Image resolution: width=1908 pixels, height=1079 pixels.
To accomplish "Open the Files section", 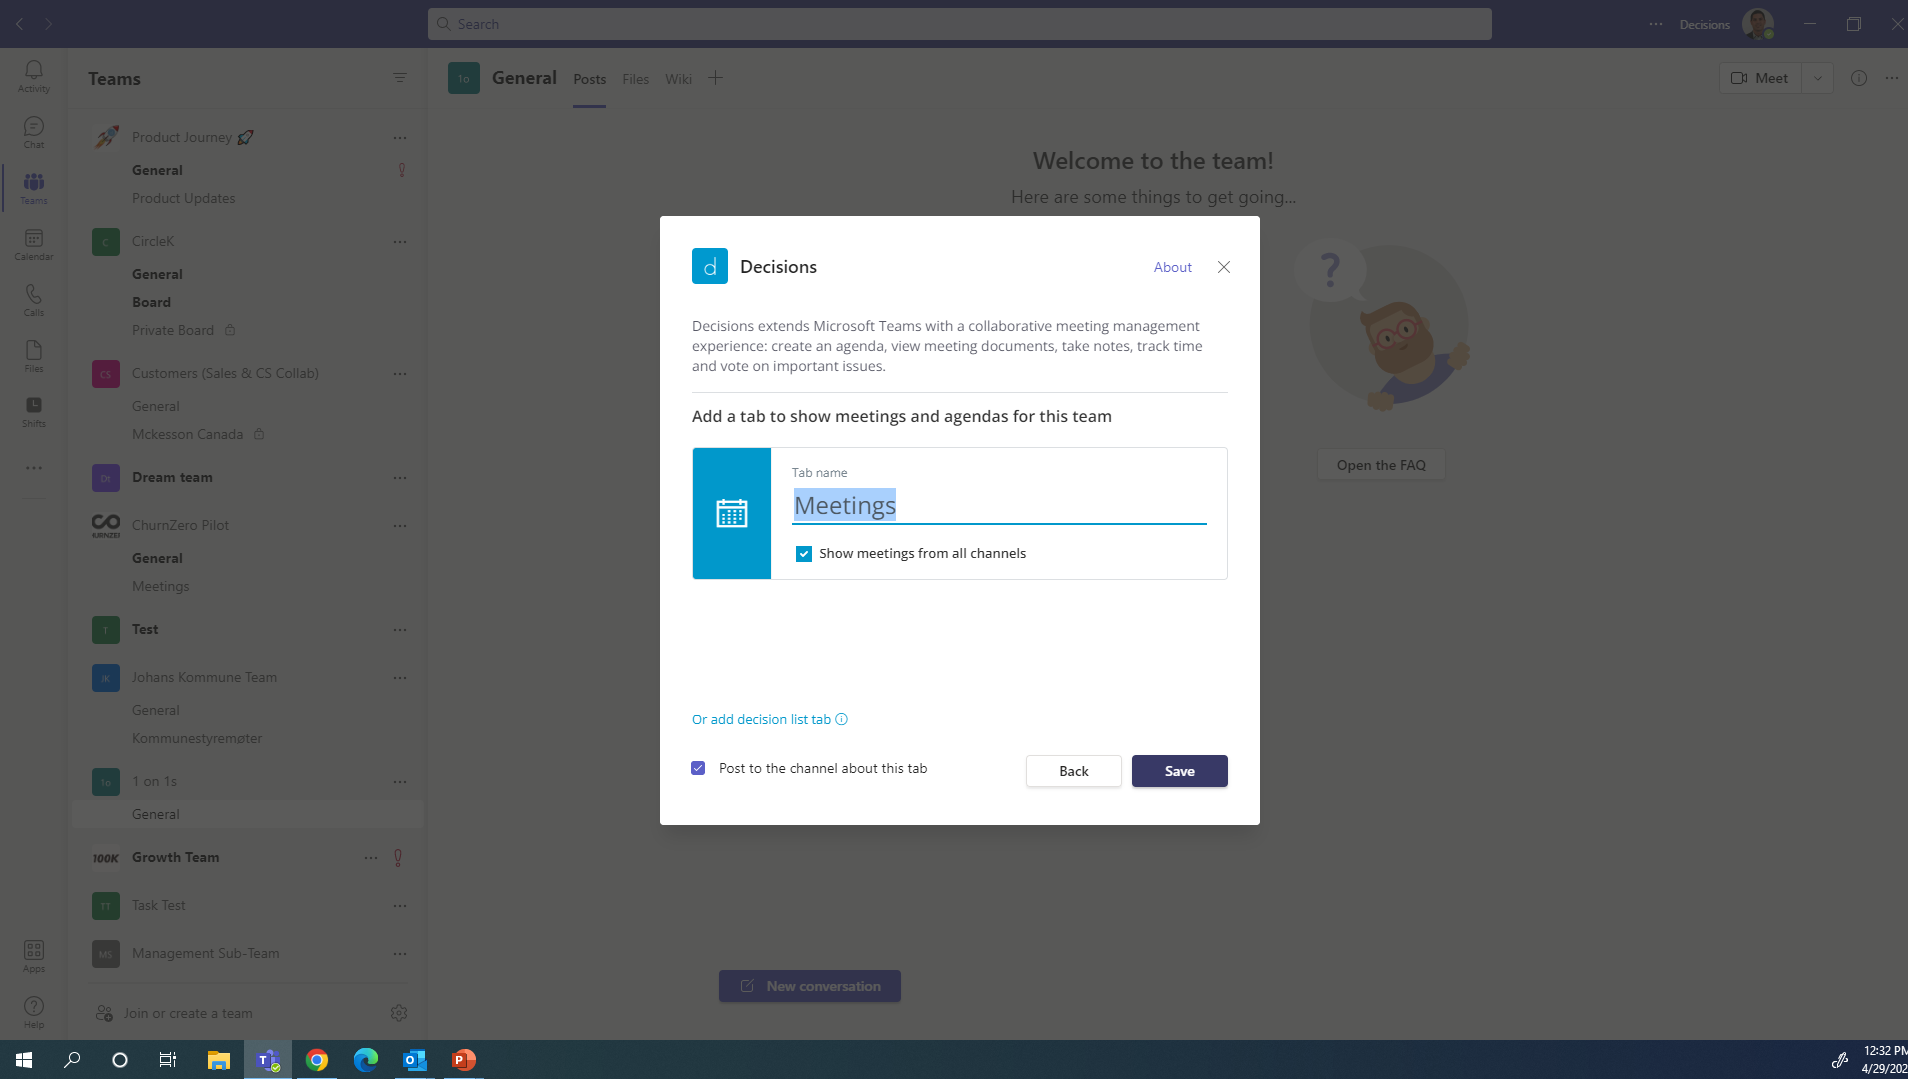I will tap(33, 355).
